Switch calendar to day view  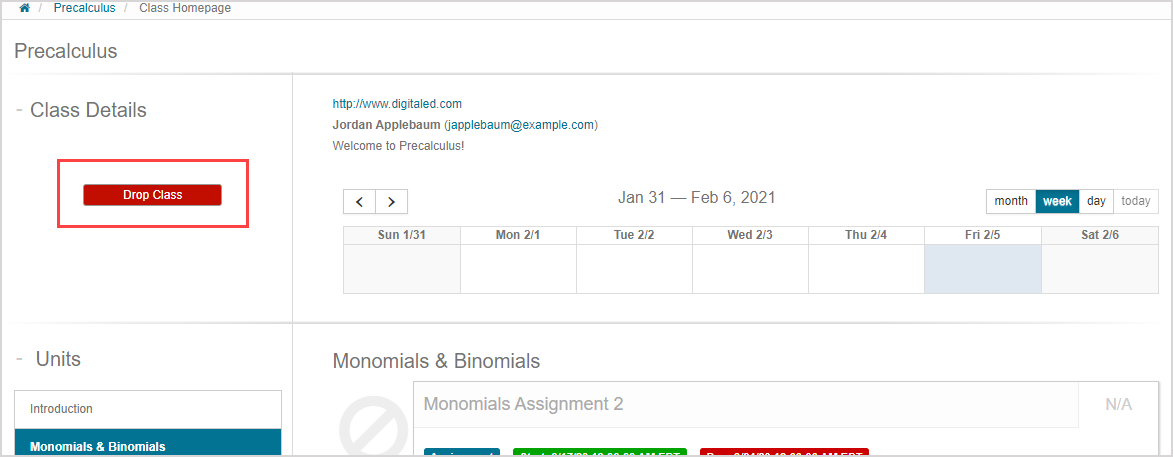(x=1096, y=201)
